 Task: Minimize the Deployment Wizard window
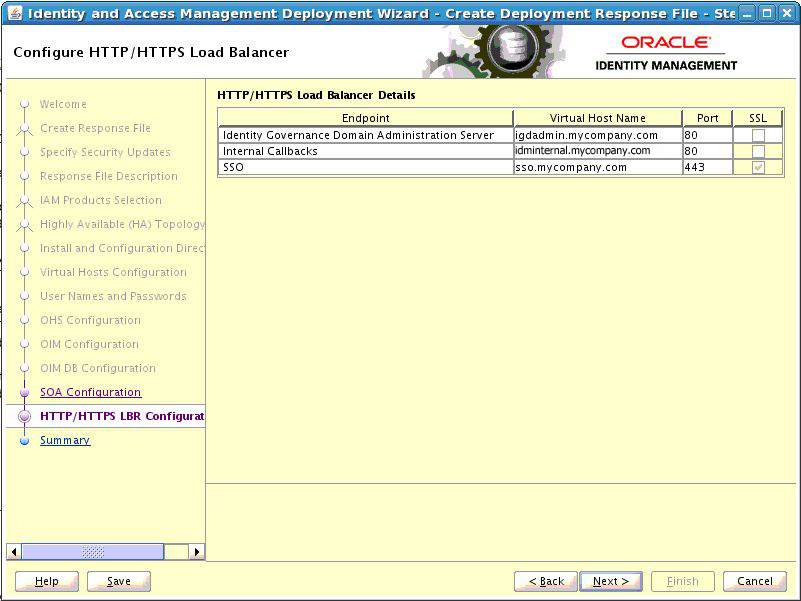pos(747,13)
